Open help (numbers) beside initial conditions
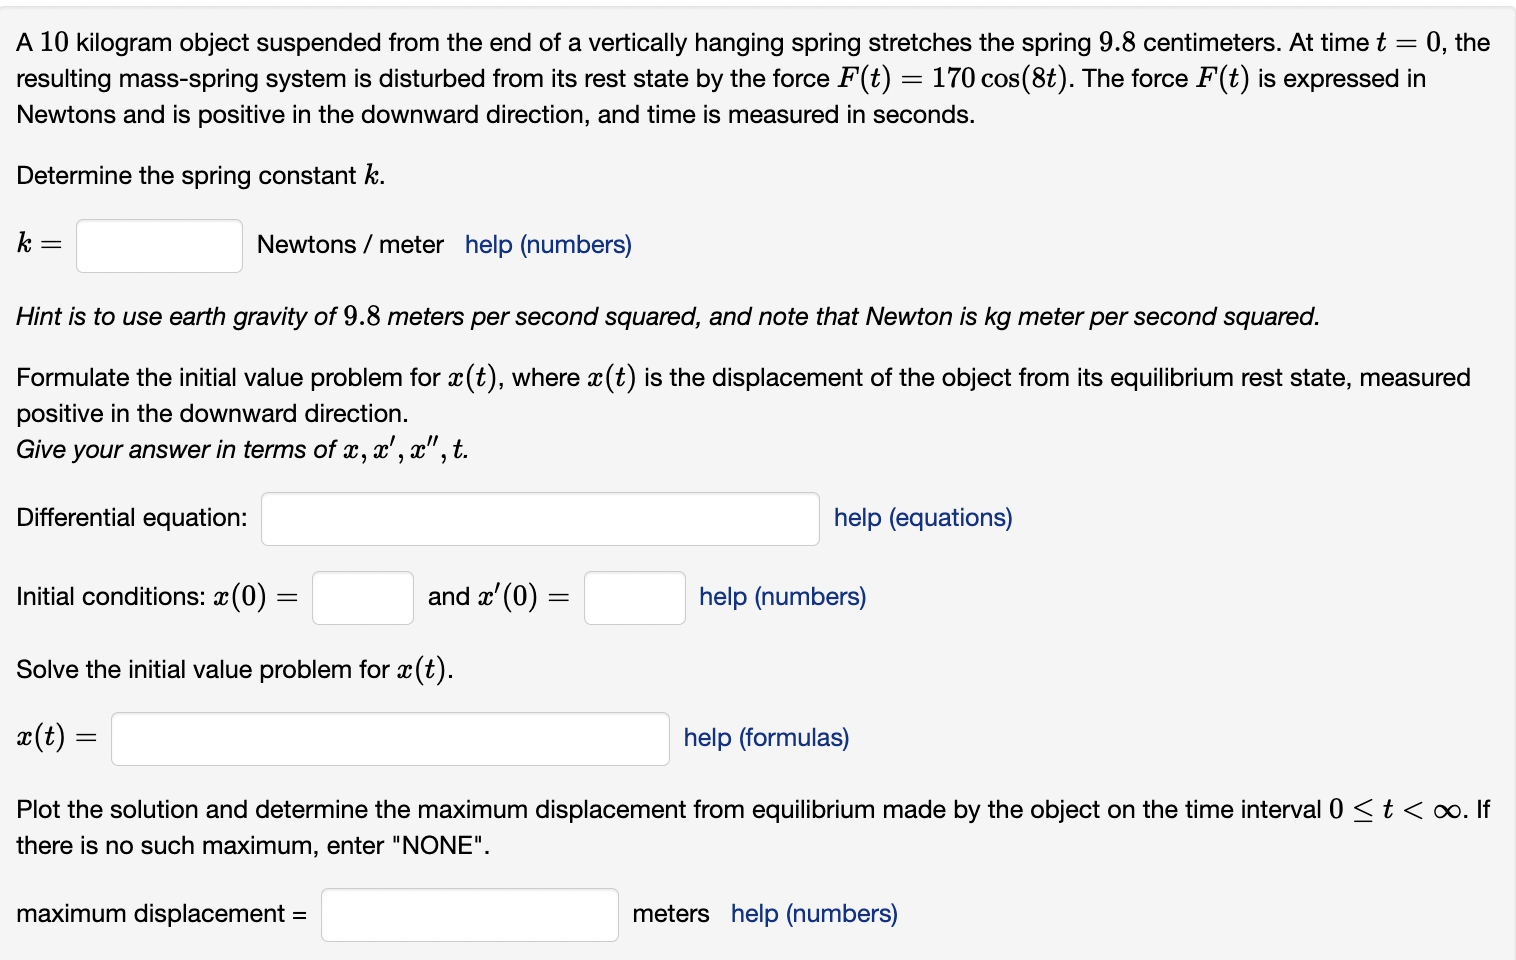This screenshot has height=960, width=1516. [782, 596]
